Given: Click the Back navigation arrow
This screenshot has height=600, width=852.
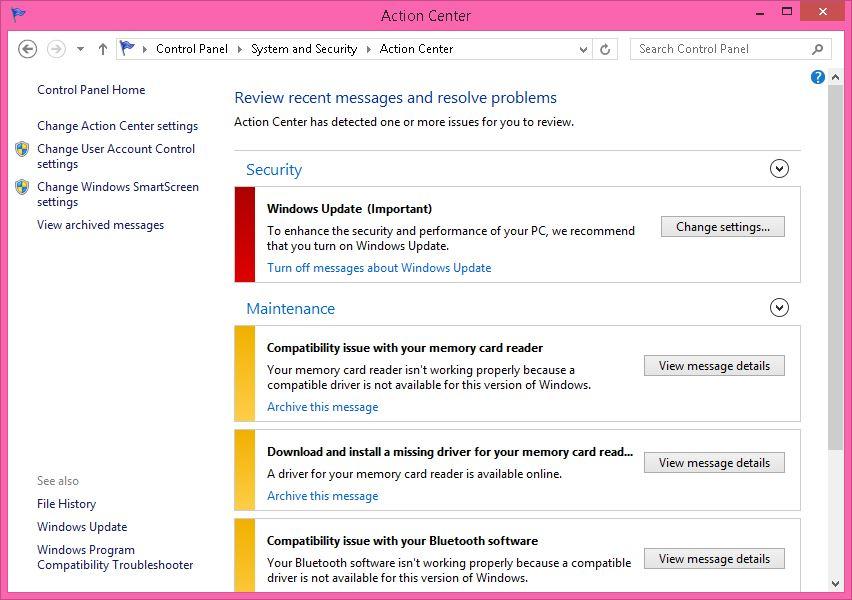Looking at the screenshot, I should (x=28, y=49).
